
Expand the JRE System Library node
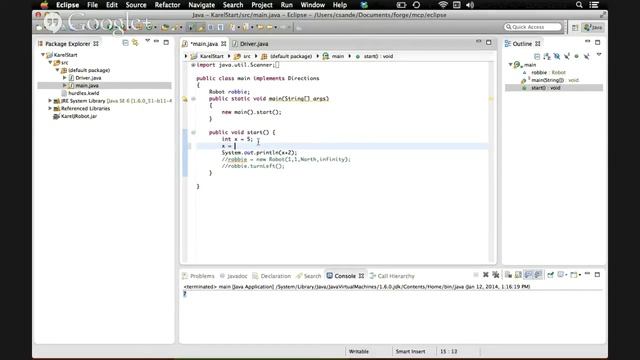pos(50,100)
